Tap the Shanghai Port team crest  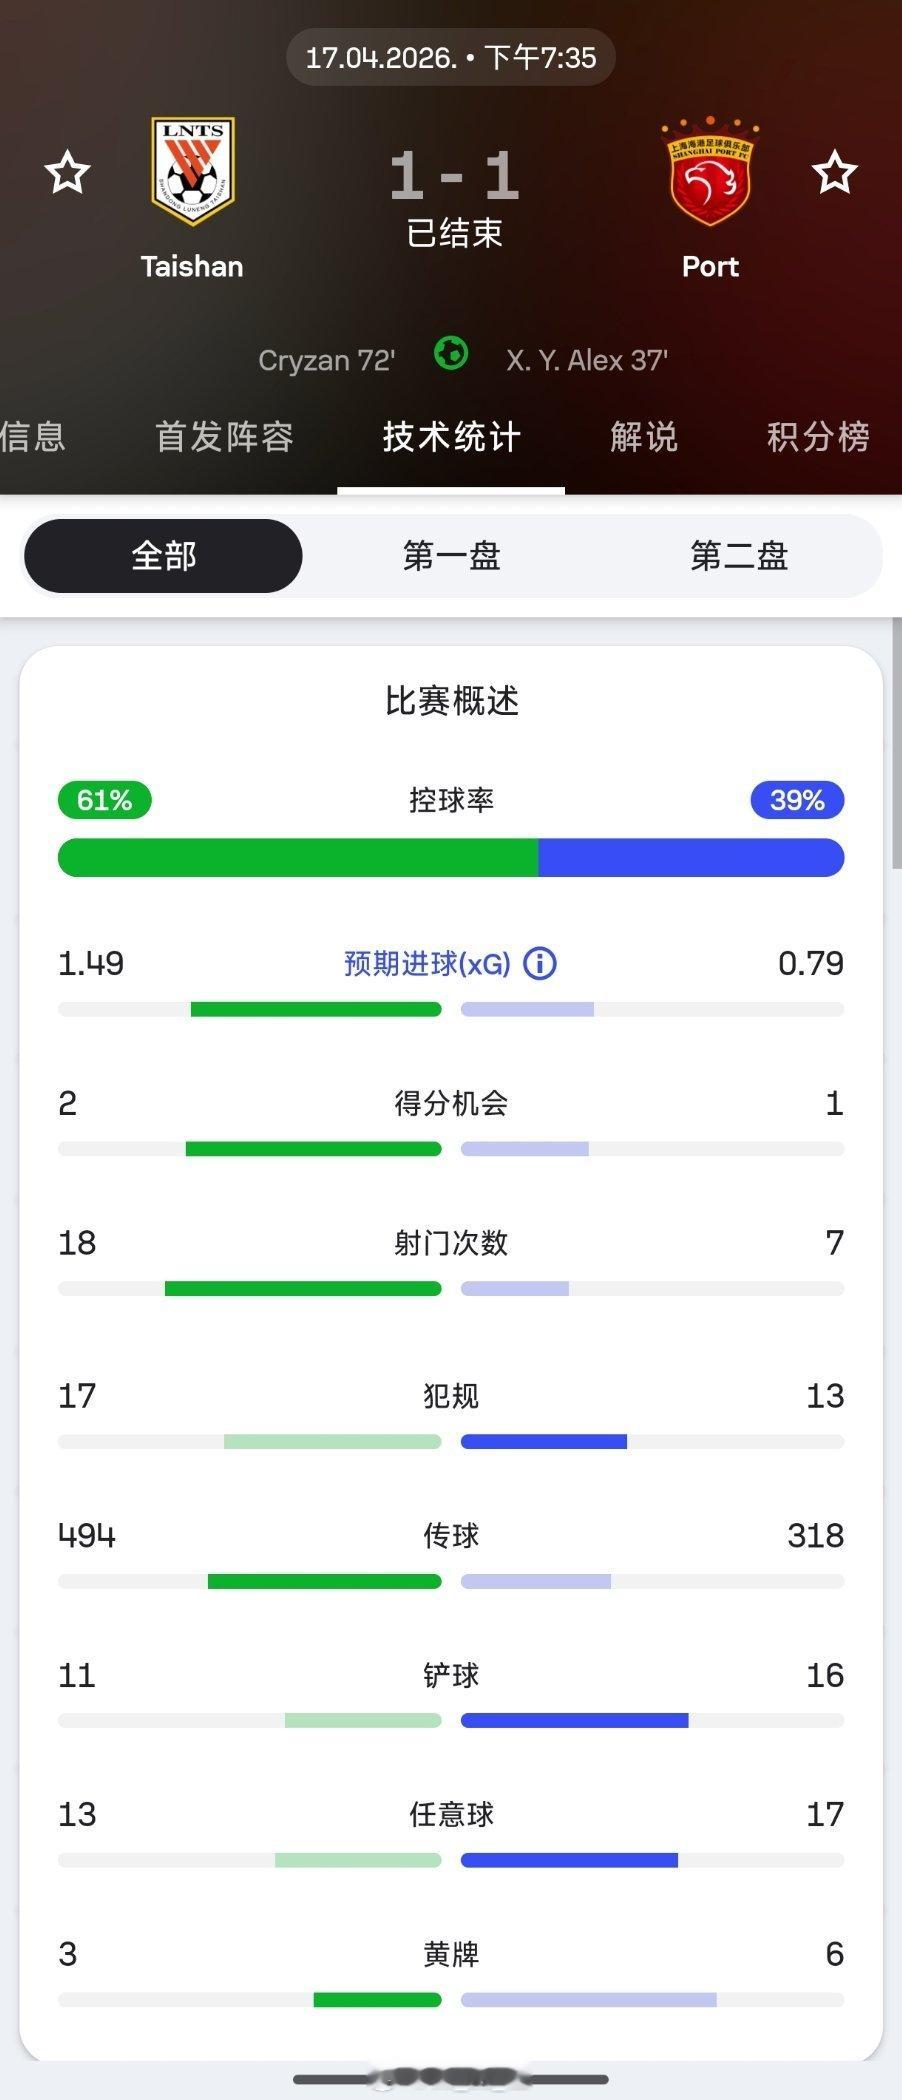710,171
